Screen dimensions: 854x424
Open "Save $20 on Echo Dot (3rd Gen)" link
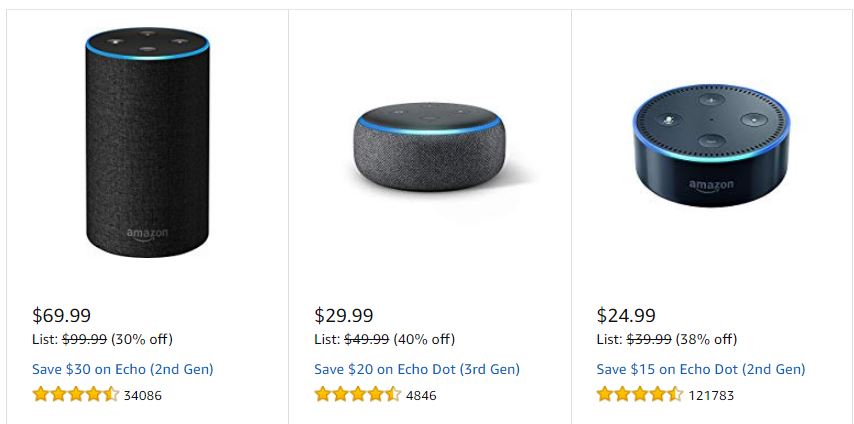pyautogui.click(x=417, y=369)
